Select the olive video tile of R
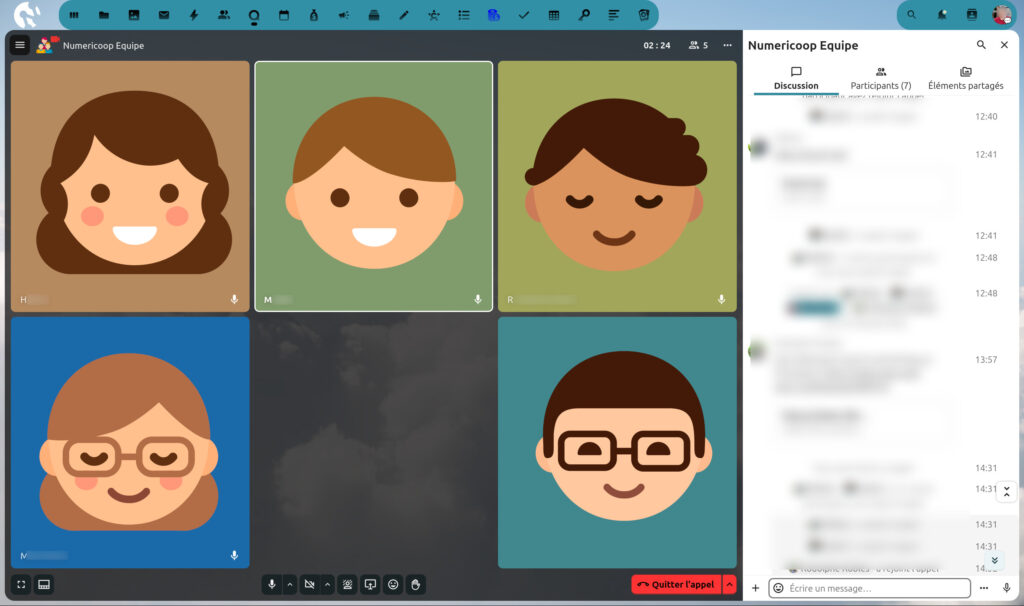1024x606 pixels. point(617,186)
